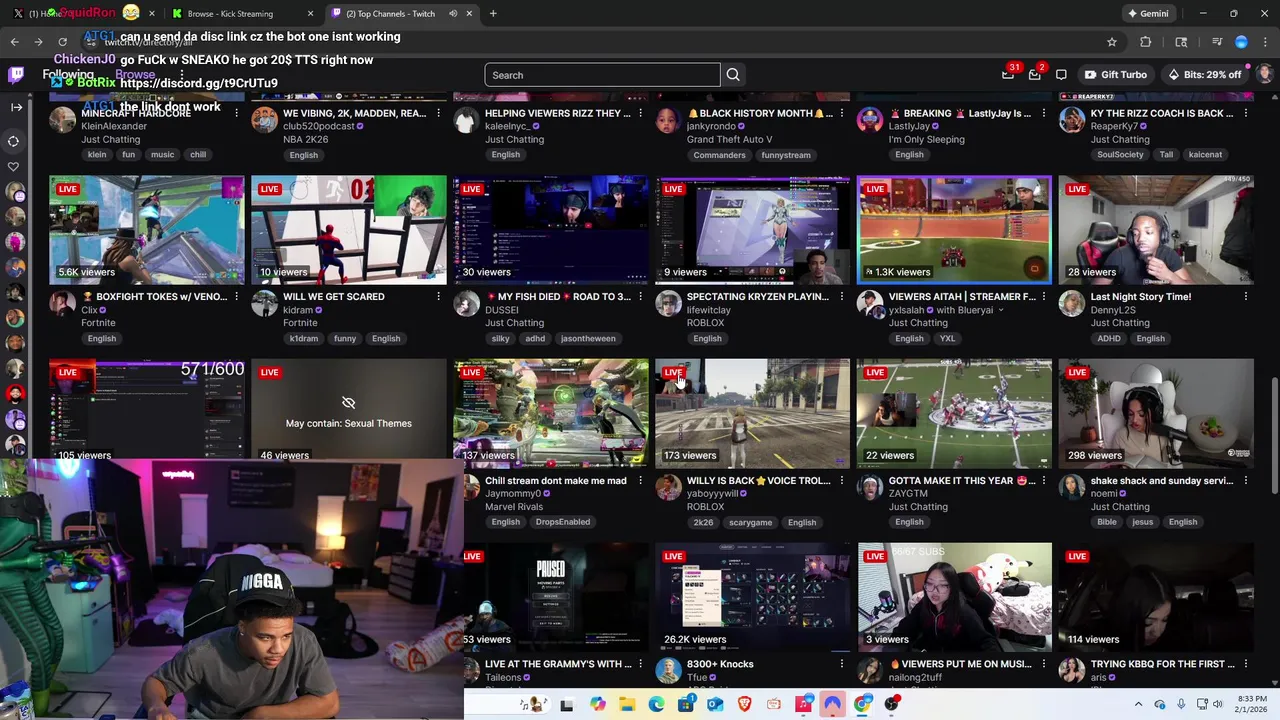The image size is (1280, 720).
Task: Open File Explorer in taskbar
Action: pyautogui.click(x=626, y=704)
